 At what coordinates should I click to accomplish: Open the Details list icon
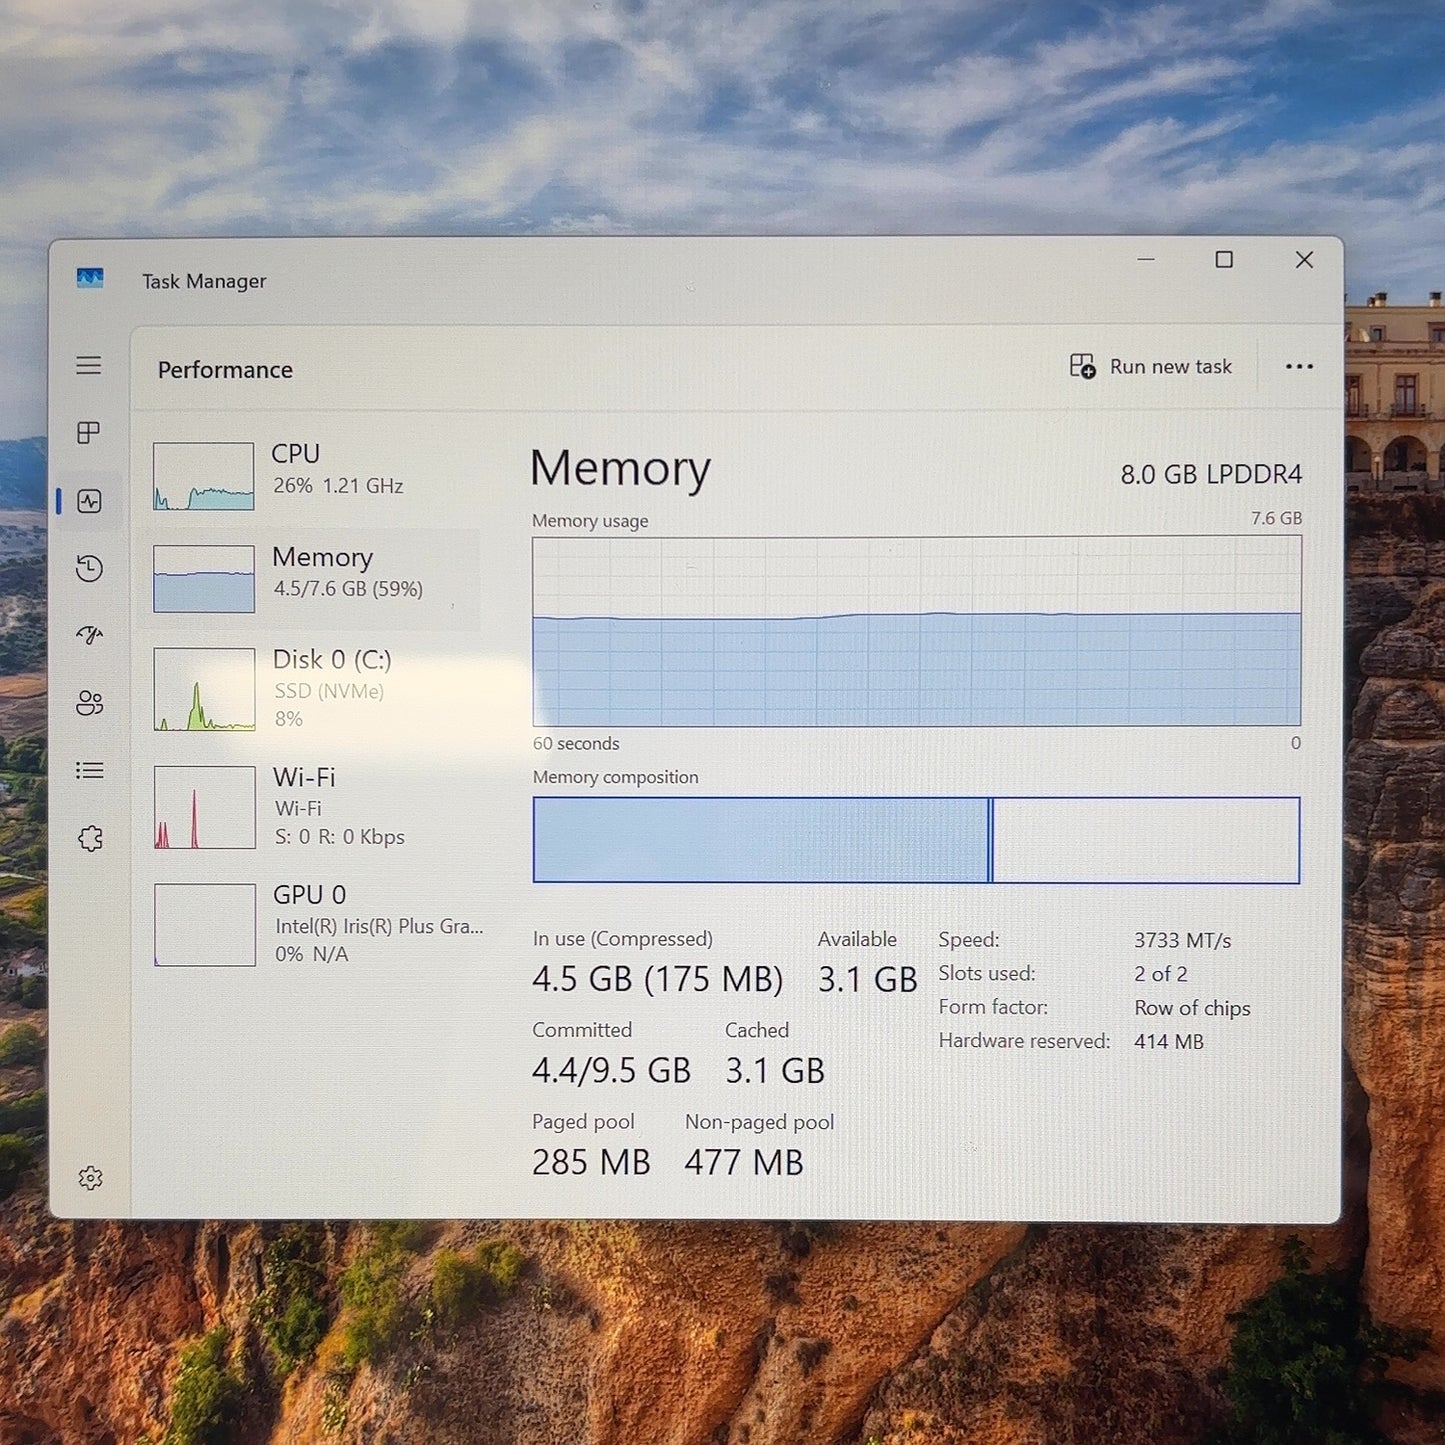point(89,770)
